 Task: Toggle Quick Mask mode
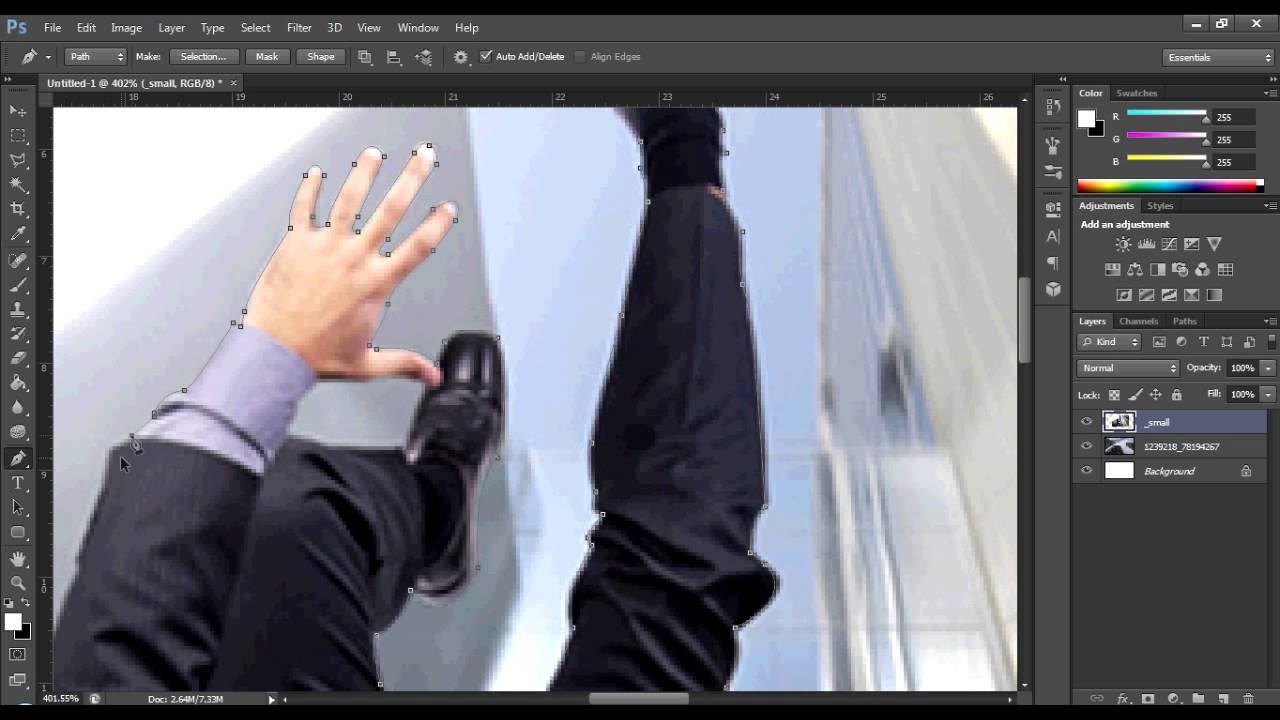pyautogui.click(x=18, y=655)
